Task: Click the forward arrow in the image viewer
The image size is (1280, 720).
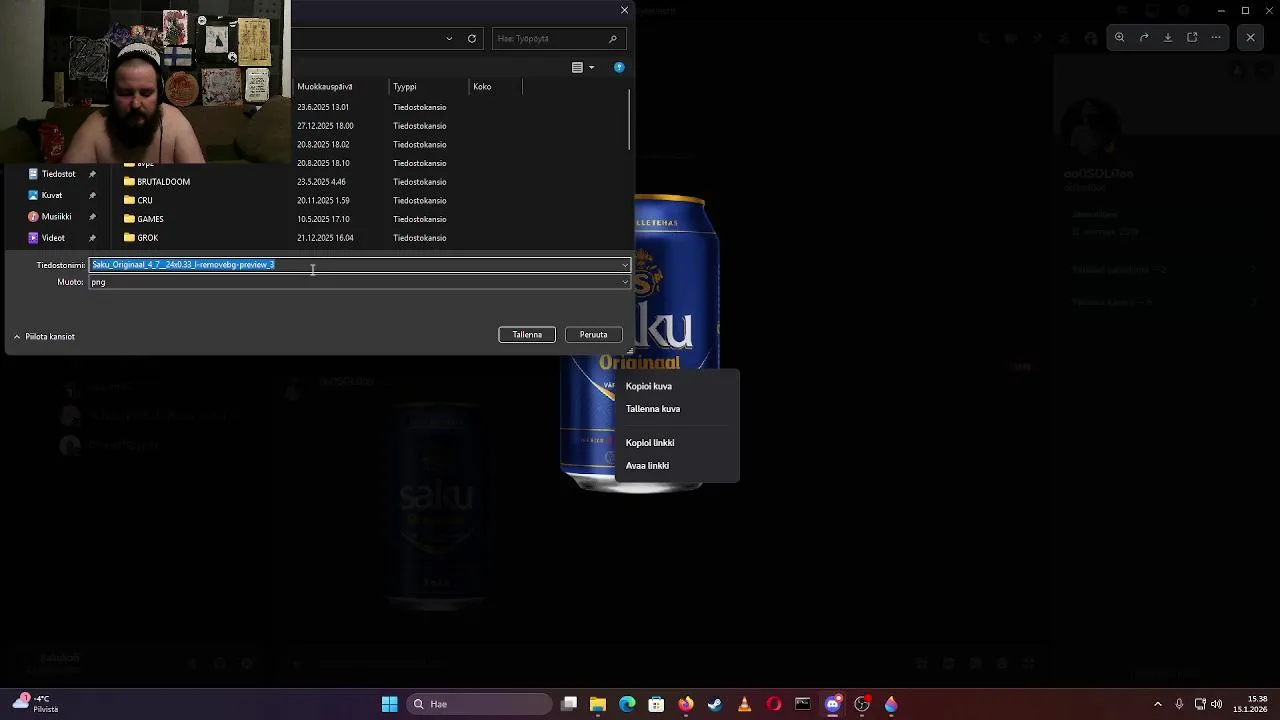Action: pos(1144,38)
